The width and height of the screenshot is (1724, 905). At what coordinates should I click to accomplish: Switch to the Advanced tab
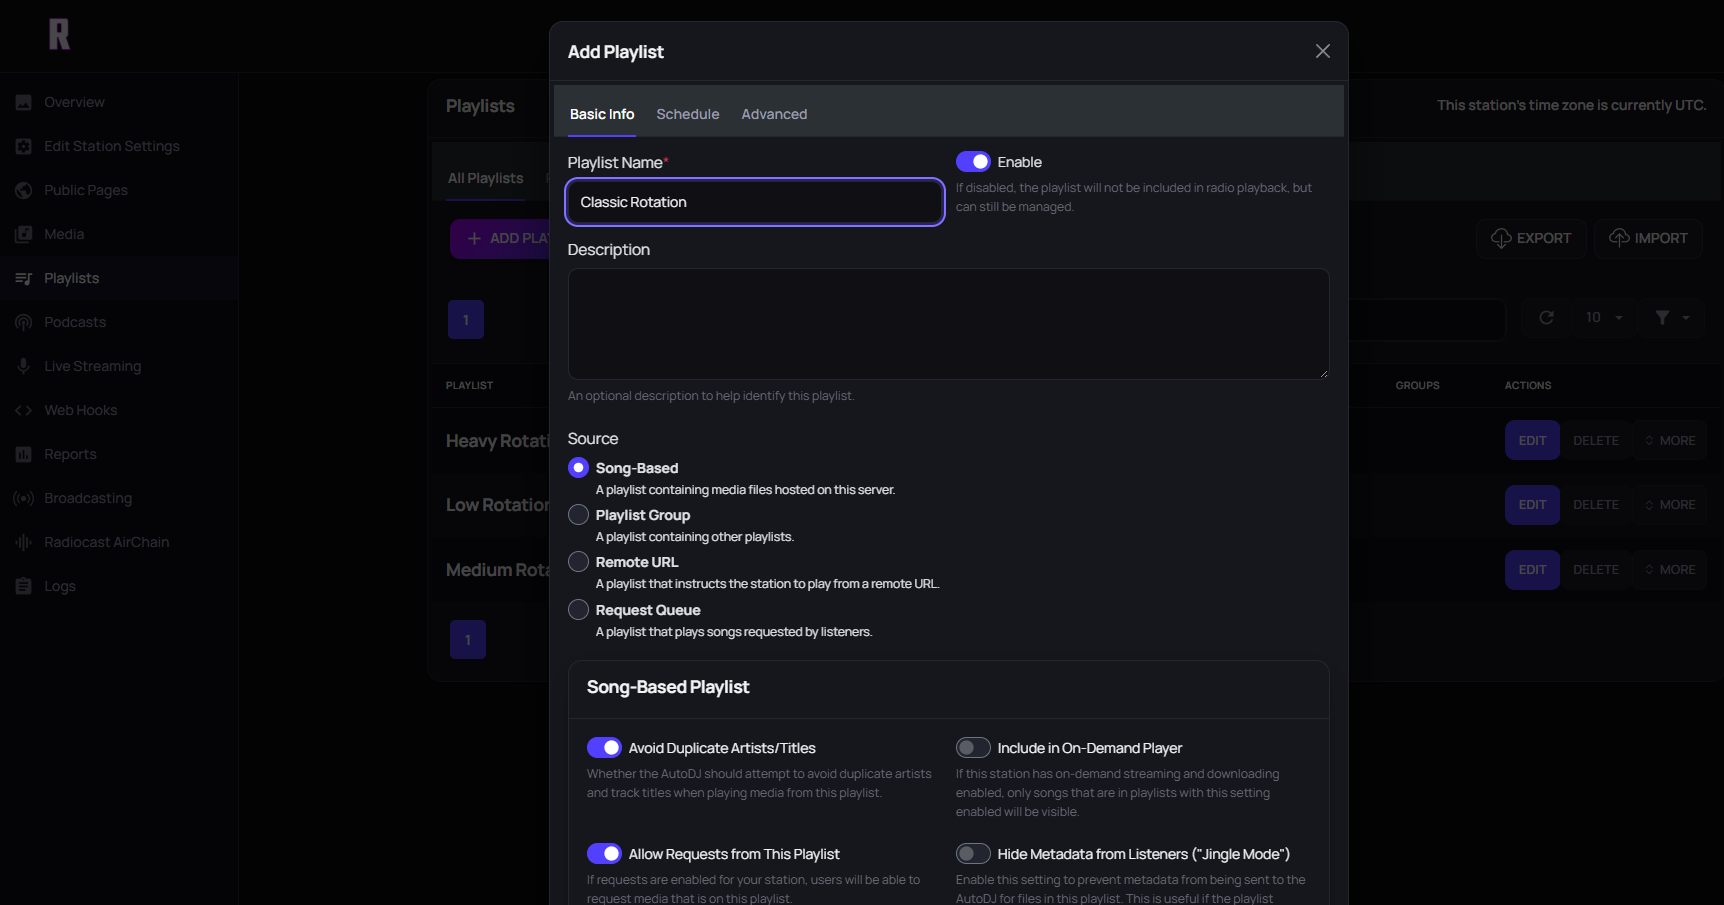pyautogui.click(x=774, y=114)
